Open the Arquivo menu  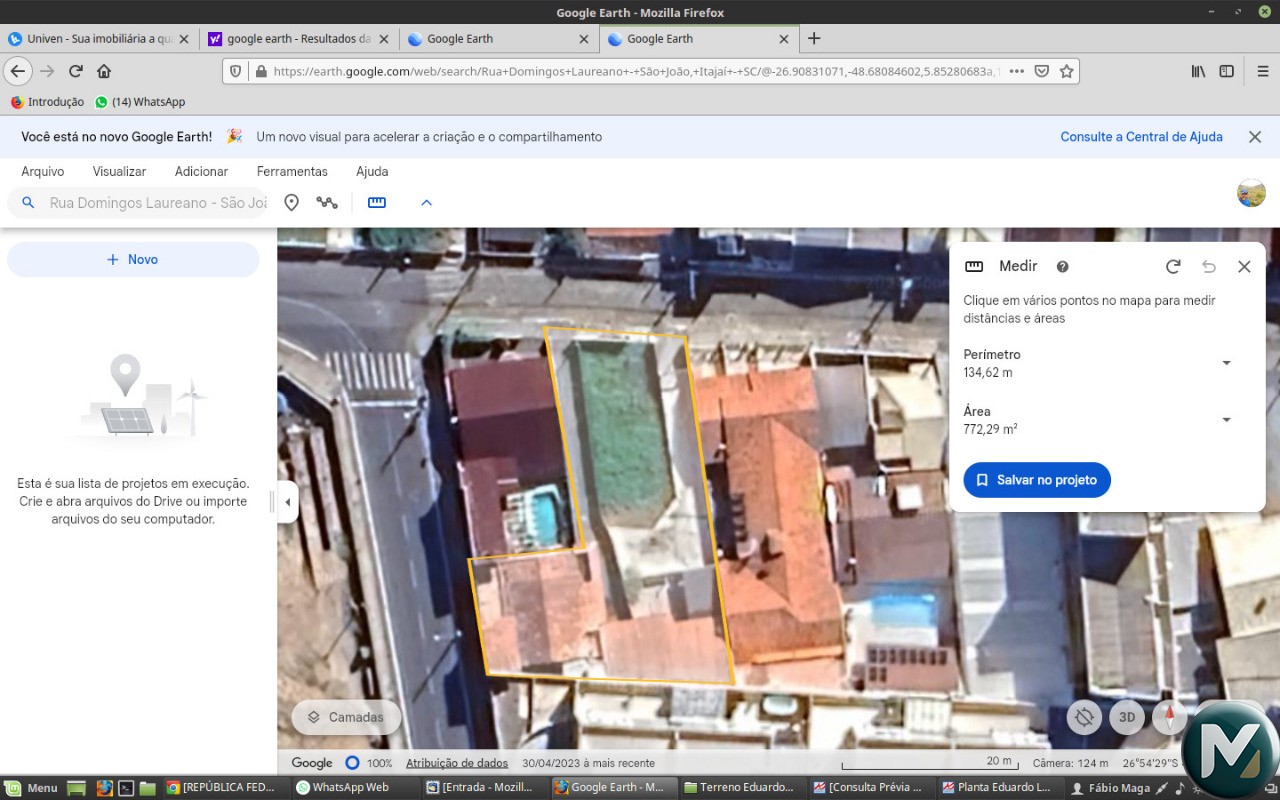coord(43,172)
